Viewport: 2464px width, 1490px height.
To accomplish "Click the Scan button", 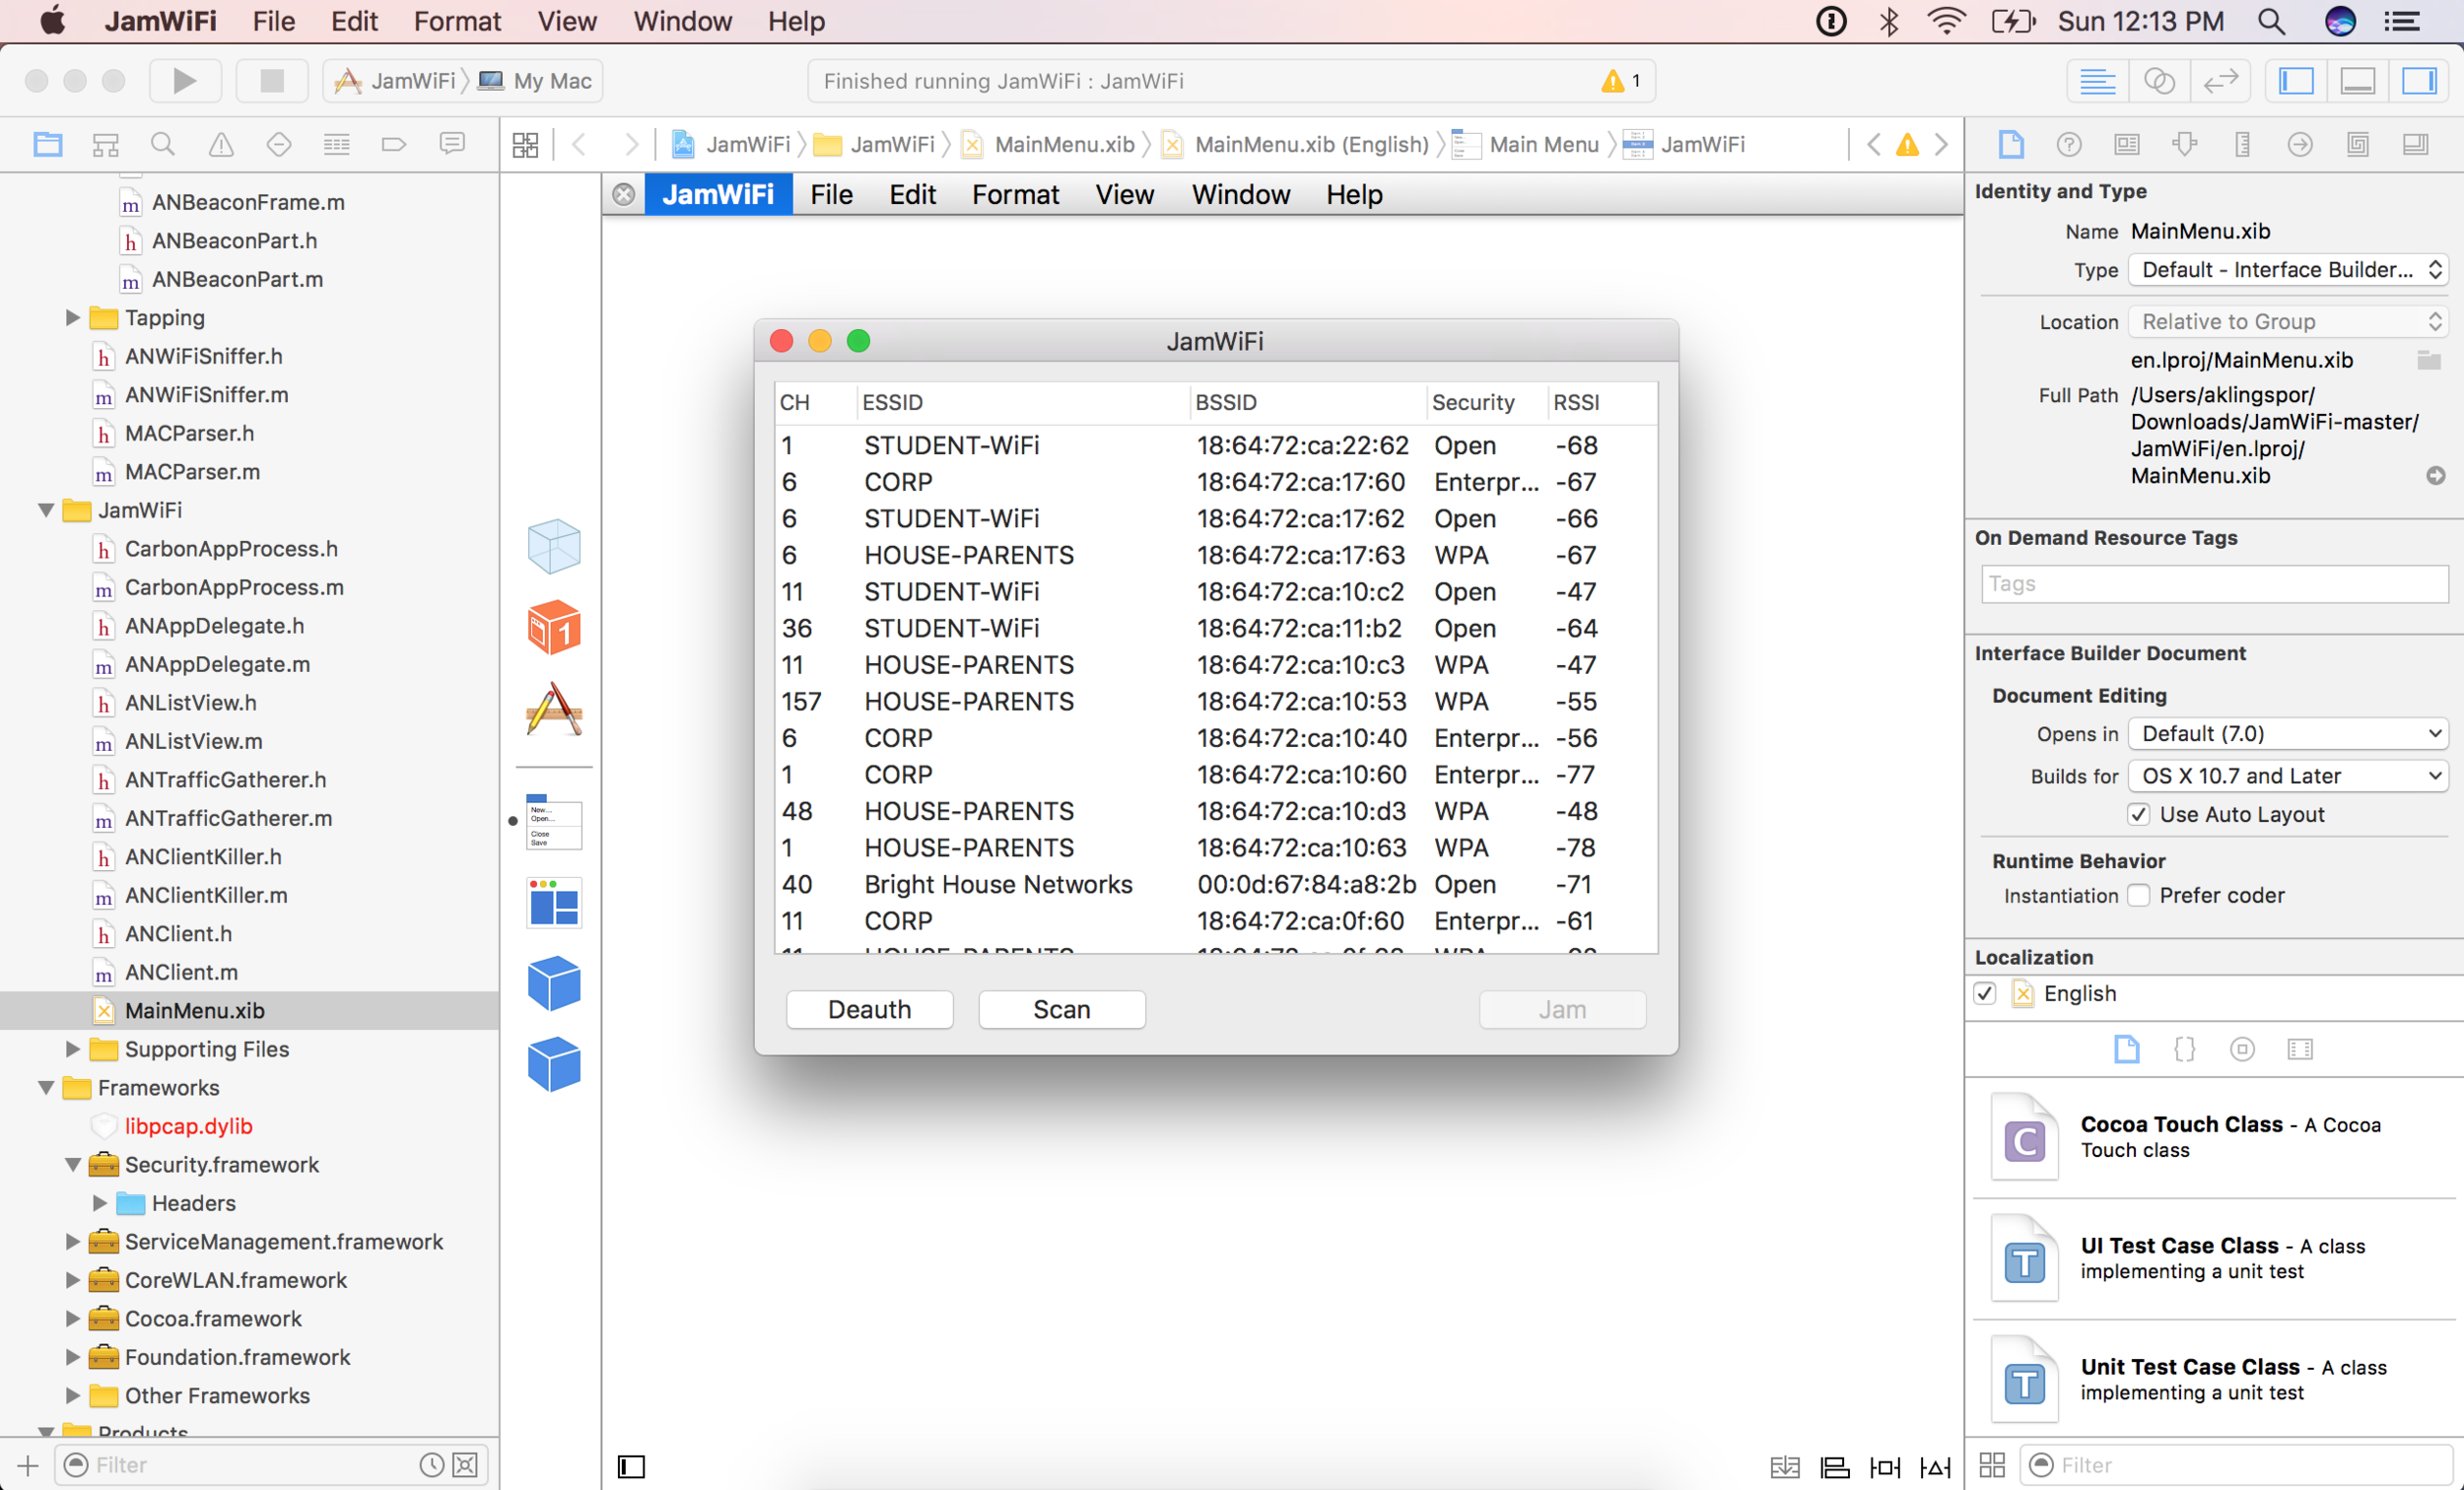I will pos(1061,1010).
